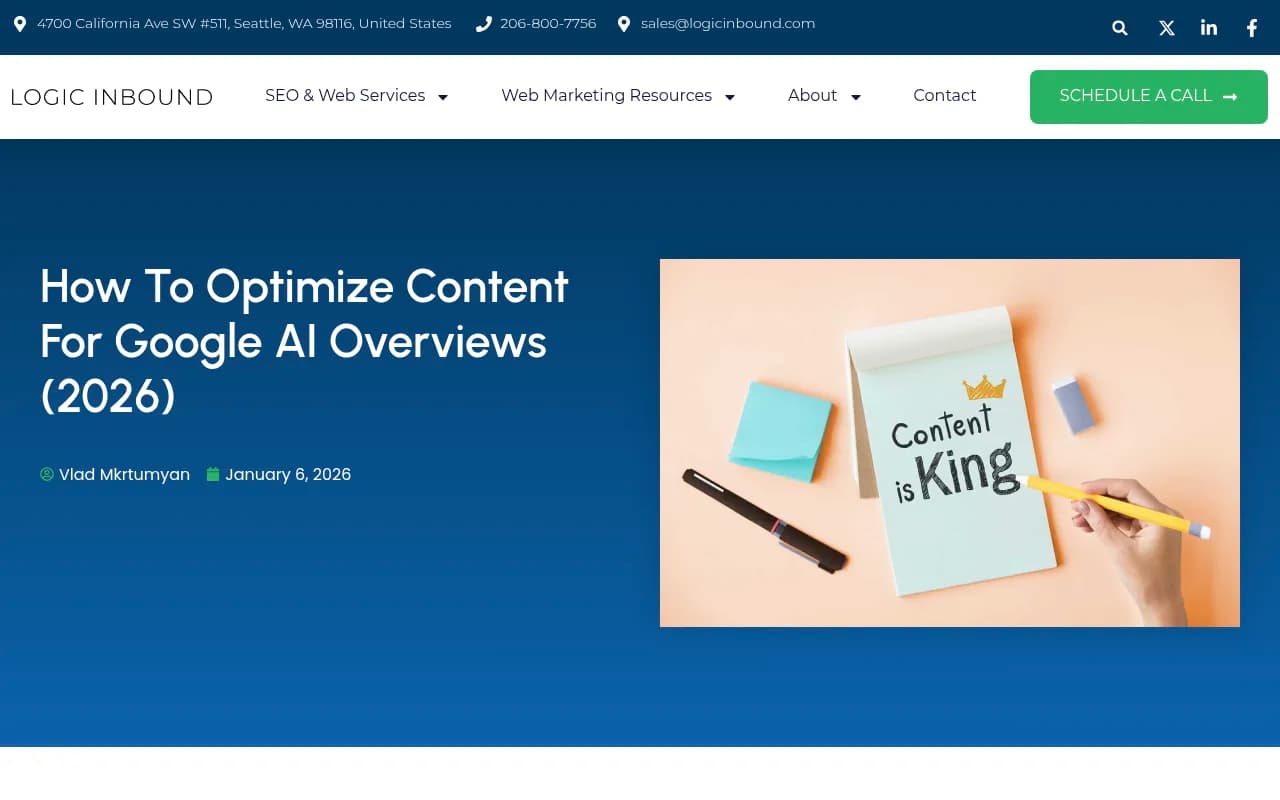Expand the About dropdown arrow

pyautogui.click(x=856, y=97)
